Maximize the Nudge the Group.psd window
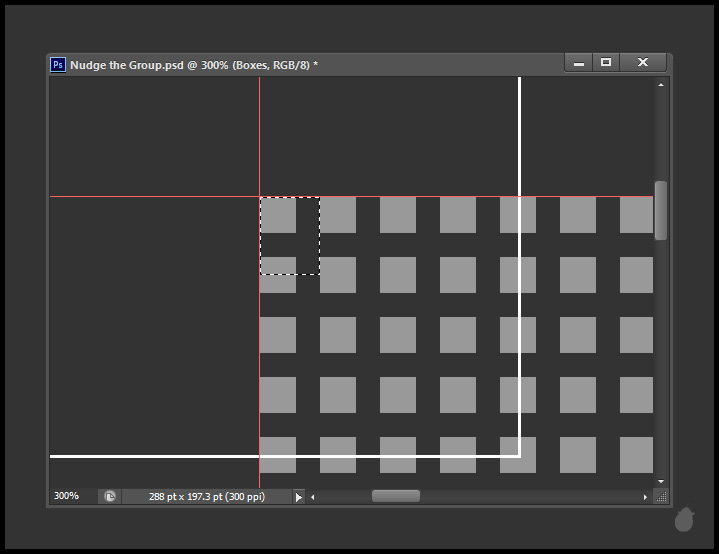The width and height of the screenshot is (719, 554). click(x=606, y=62)
